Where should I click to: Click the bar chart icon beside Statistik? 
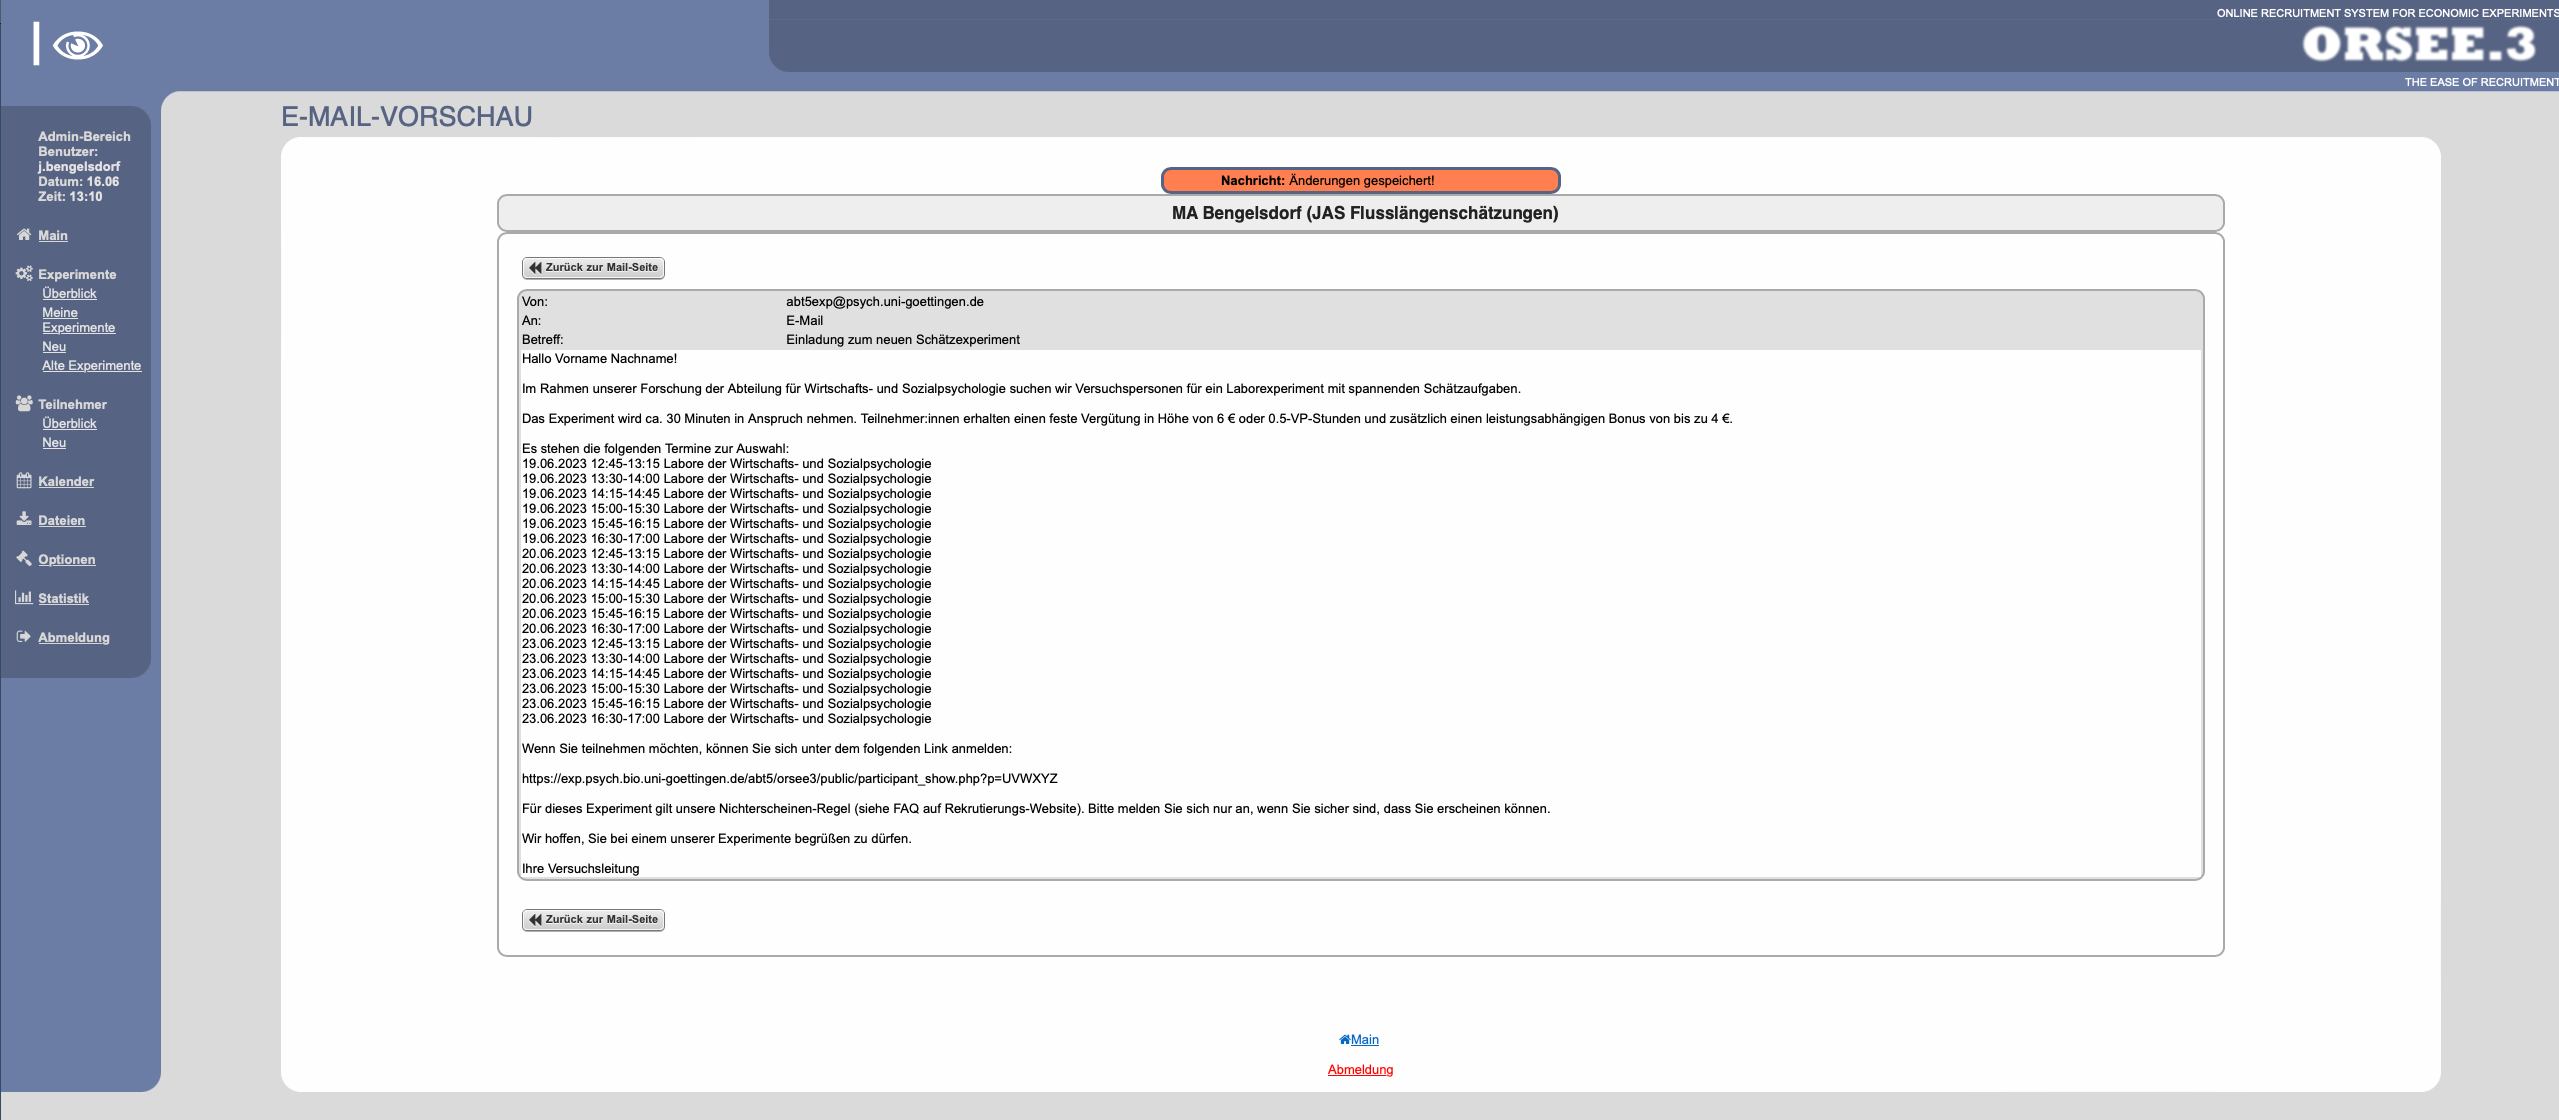click(24, 598)
